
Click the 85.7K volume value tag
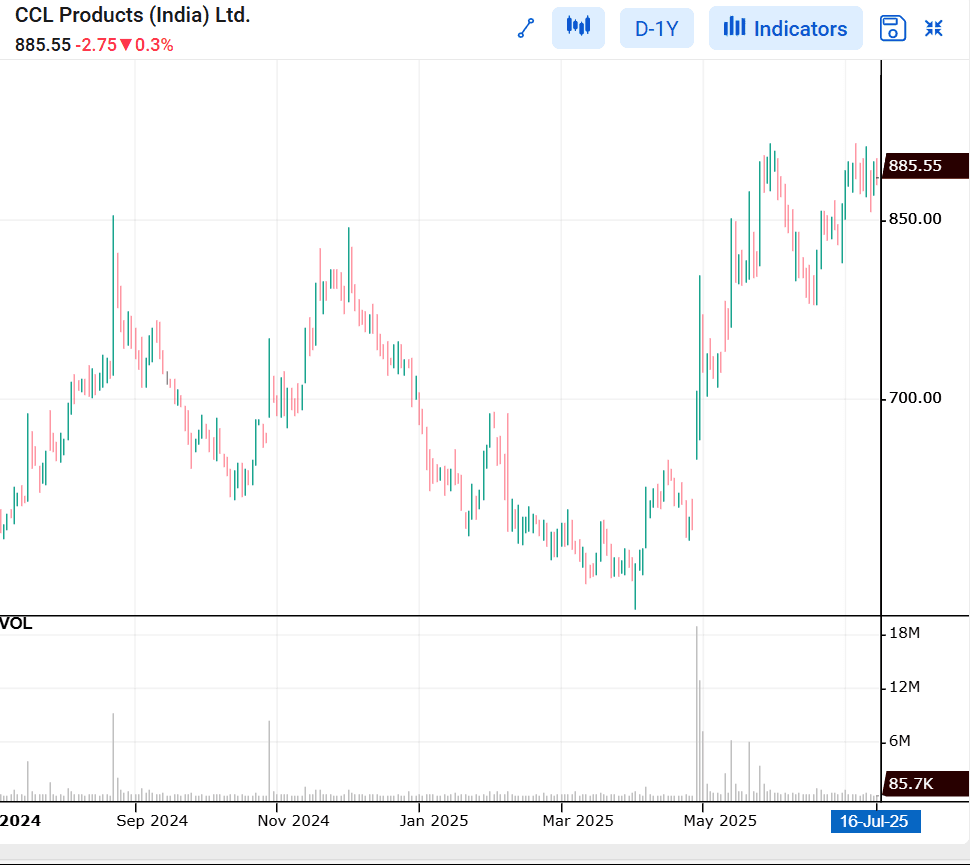pyautogui.click(x=925, y=784)
